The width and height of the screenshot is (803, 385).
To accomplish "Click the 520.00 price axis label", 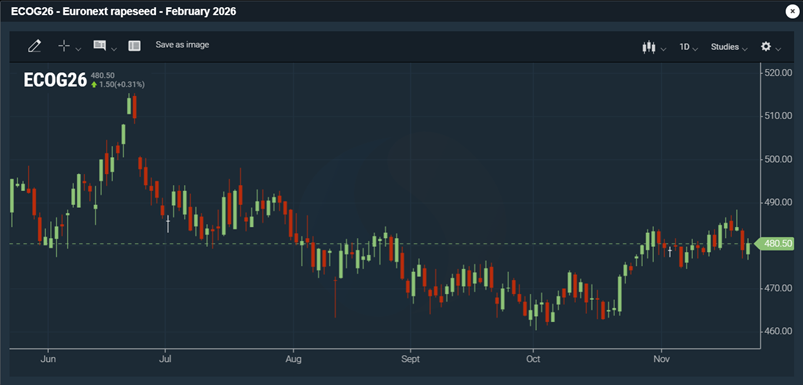I will [777, 73].
